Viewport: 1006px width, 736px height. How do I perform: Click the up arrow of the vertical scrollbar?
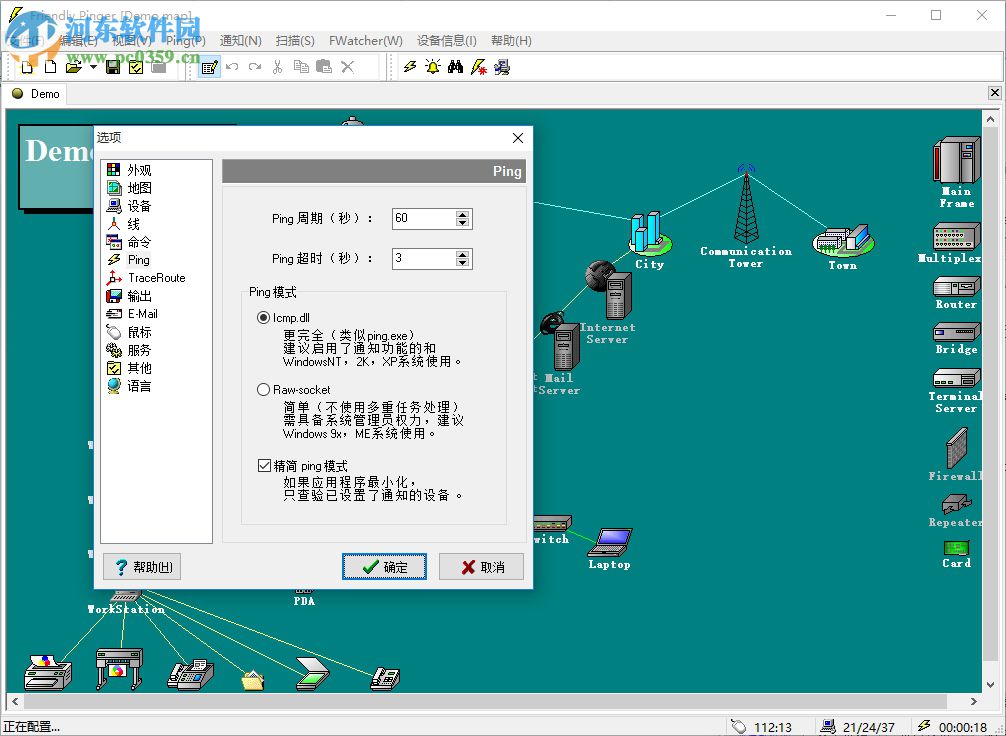point(990,118)
